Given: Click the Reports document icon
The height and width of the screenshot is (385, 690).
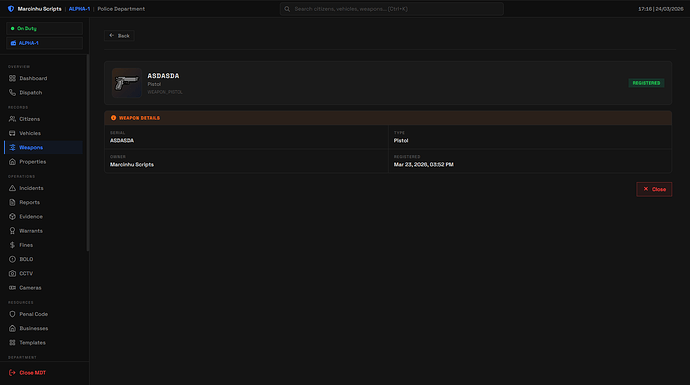Looking at the screenshot, I should pos(12,202).
